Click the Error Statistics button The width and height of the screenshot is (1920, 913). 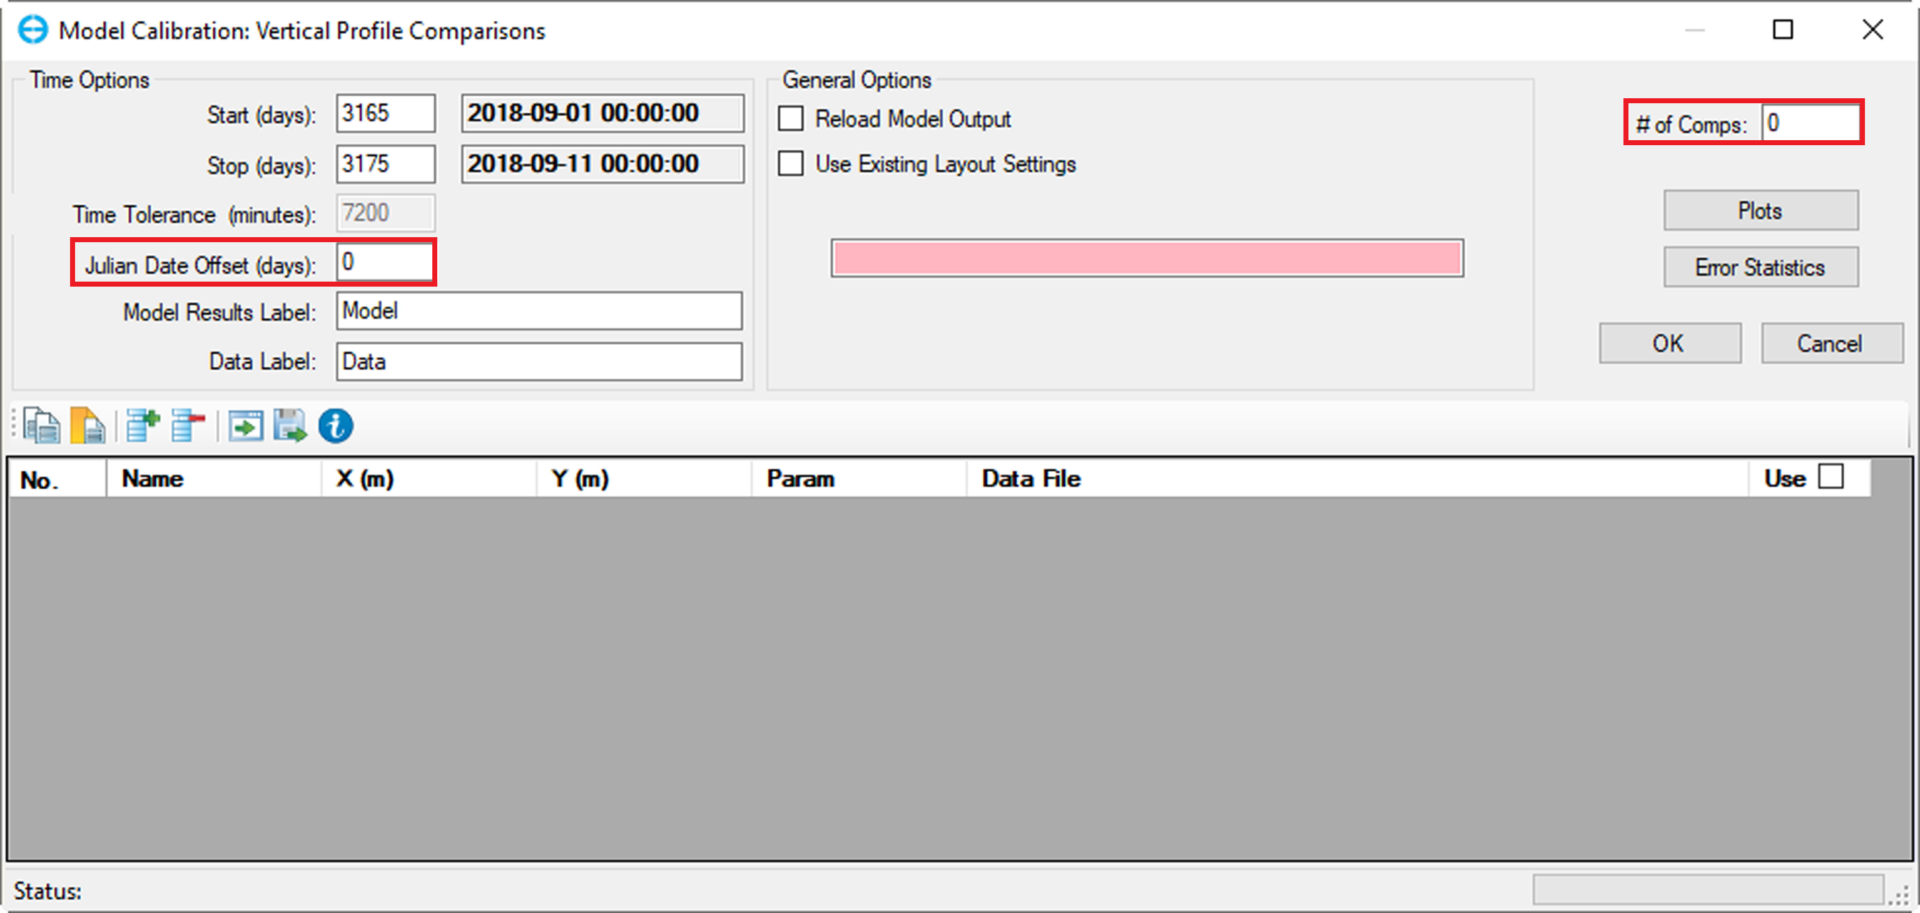tap(1760, 267)
